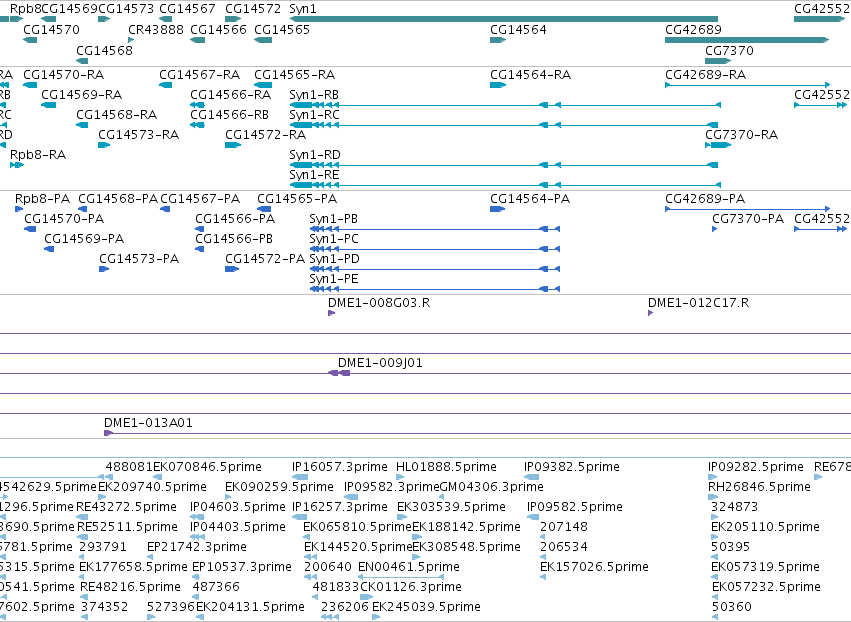Click the IP16057.3prime EST label
The image size is (851, 622).
click(340, 467)
